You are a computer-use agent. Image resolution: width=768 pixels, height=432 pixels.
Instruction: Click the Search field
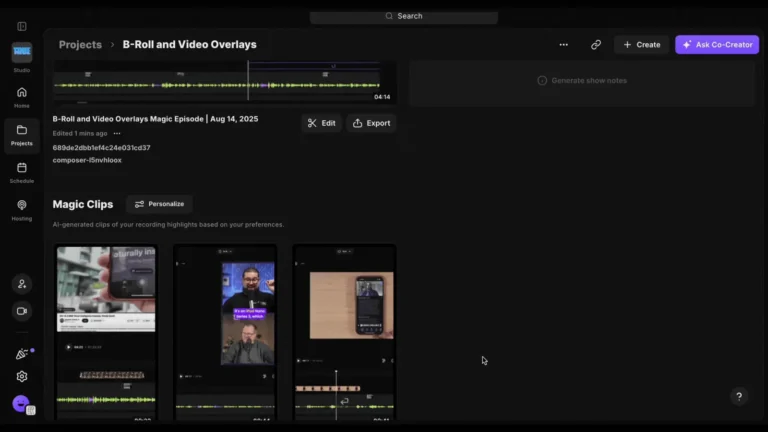pyautogui.click(x=404, y=16)
